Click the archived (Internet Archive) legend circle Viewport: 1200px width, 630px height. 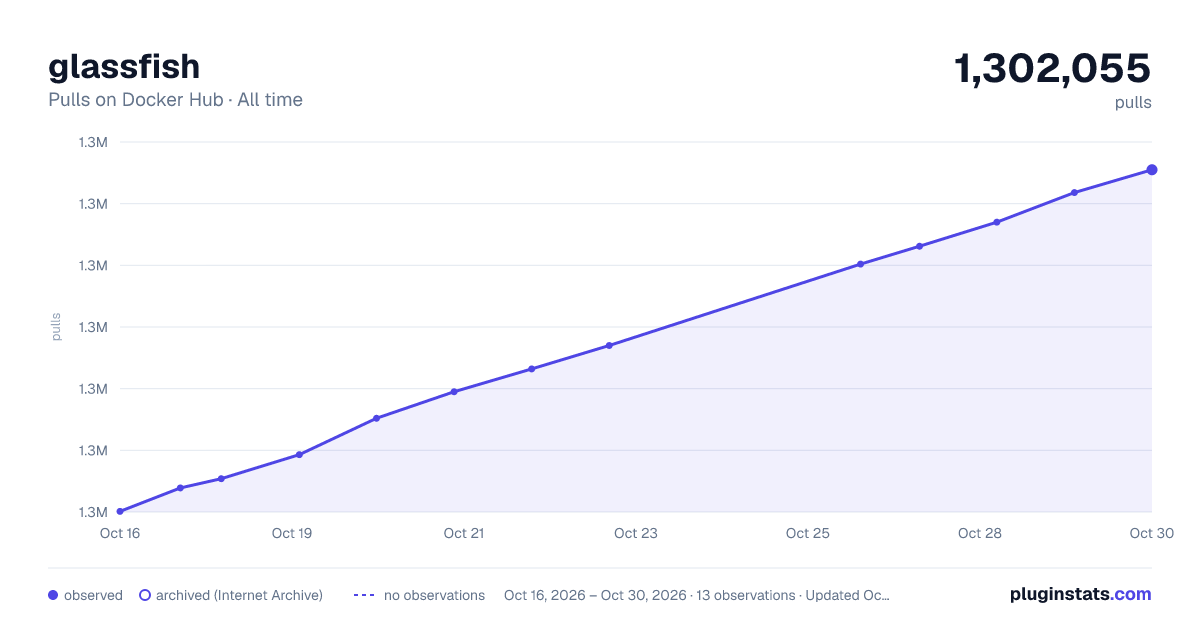click(x=144, y=595)
